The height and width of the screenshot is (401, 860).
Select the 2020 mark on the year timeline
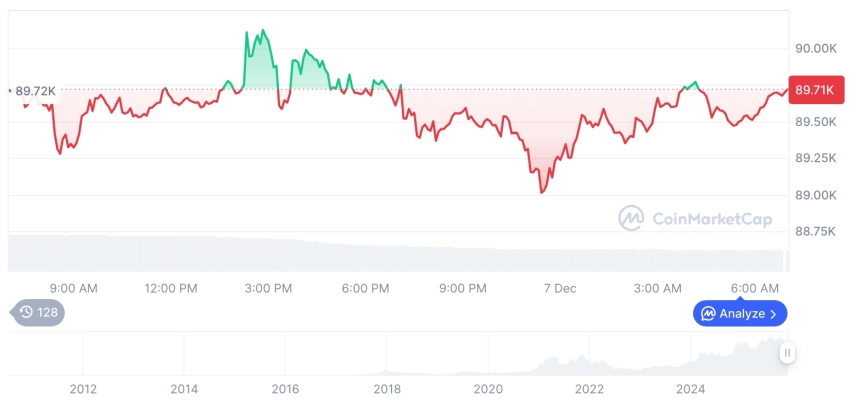tap(488, 389)
